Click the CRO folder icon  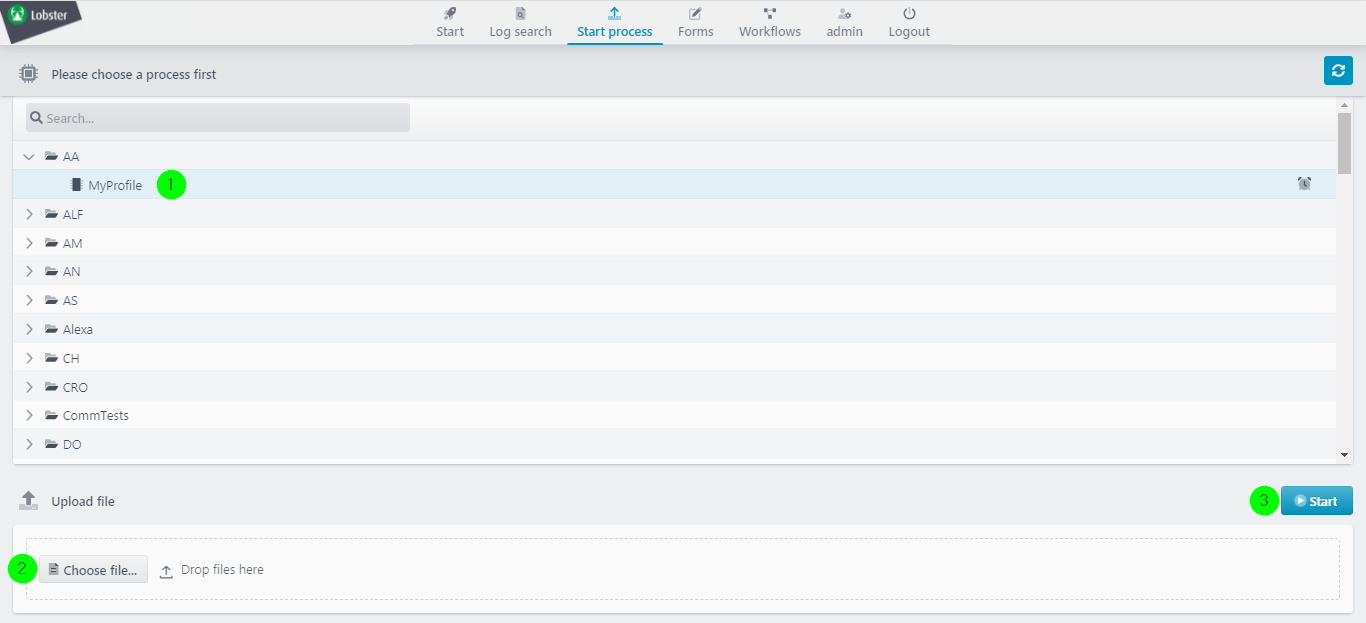52,387
